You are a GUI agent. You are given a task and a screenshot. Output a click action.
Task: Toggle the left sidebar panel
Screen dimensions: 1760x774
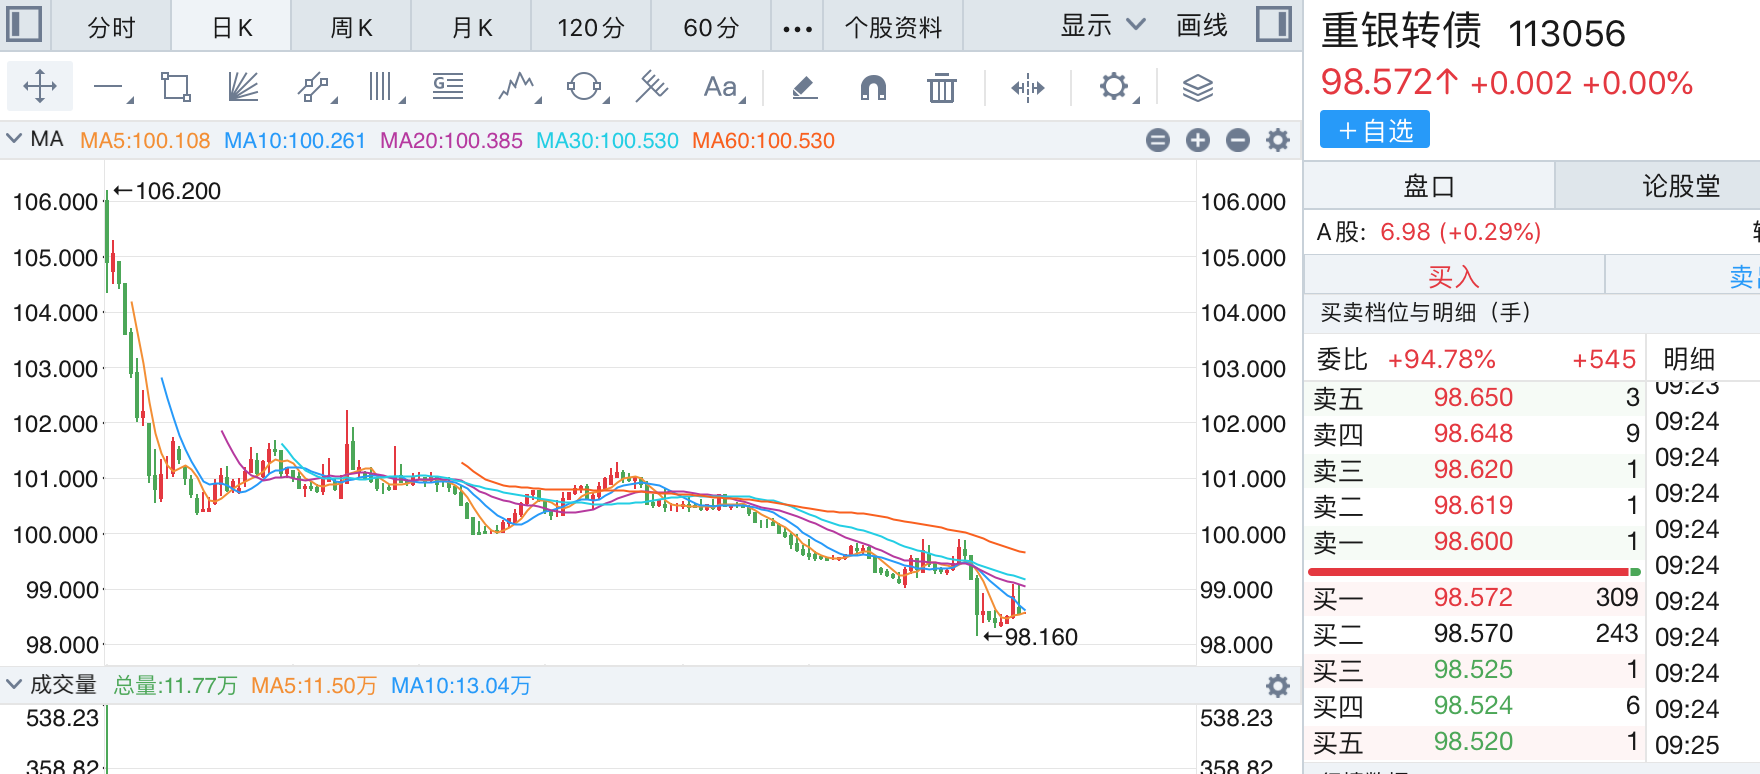24,24
